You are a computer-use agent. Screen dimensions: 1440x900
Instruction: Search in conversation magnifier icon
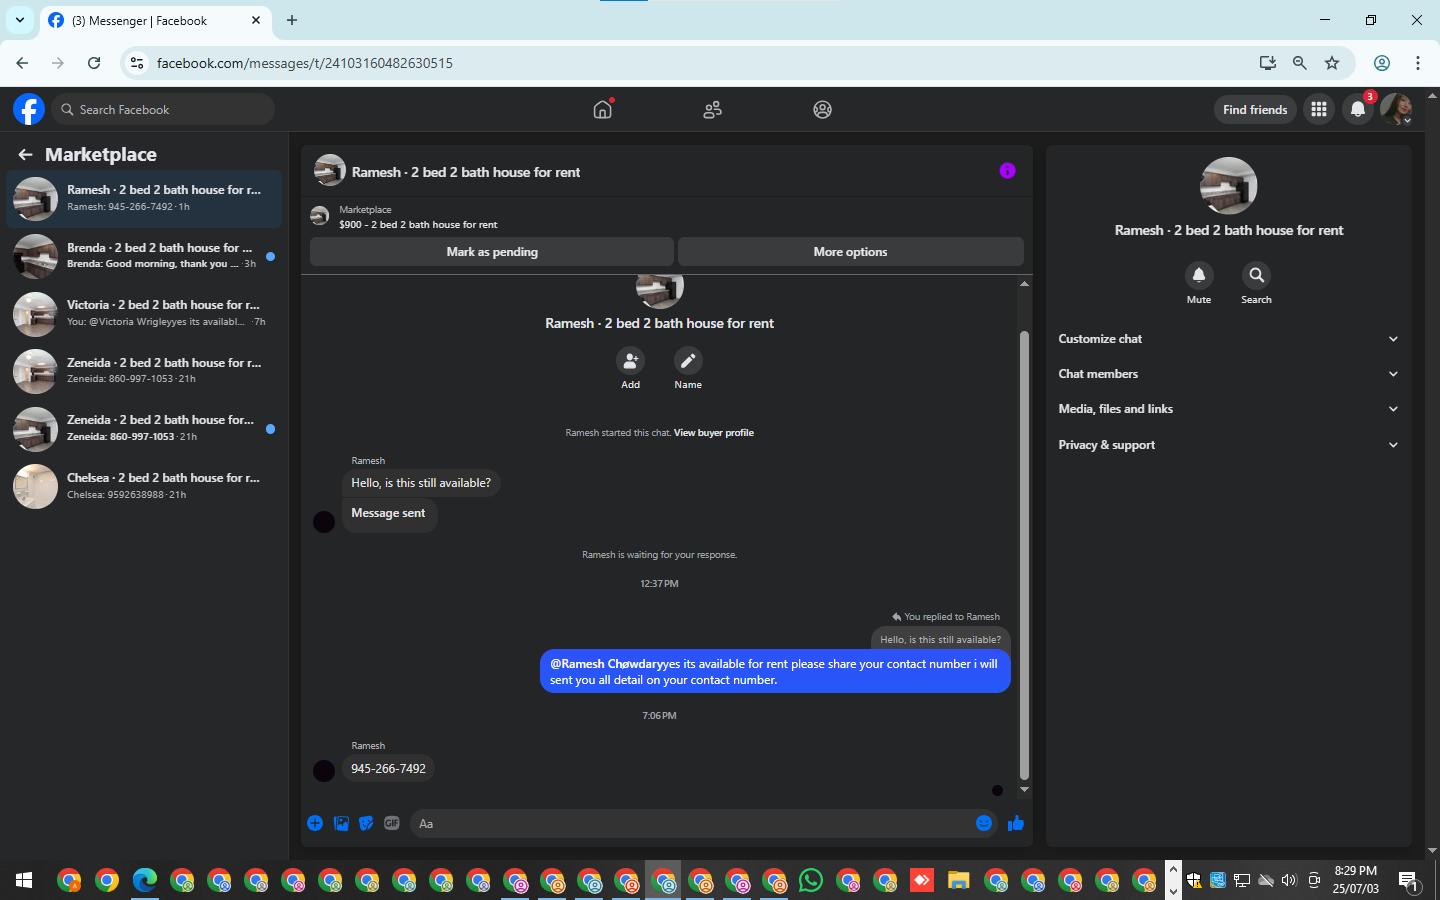(x=1256, y=275)
